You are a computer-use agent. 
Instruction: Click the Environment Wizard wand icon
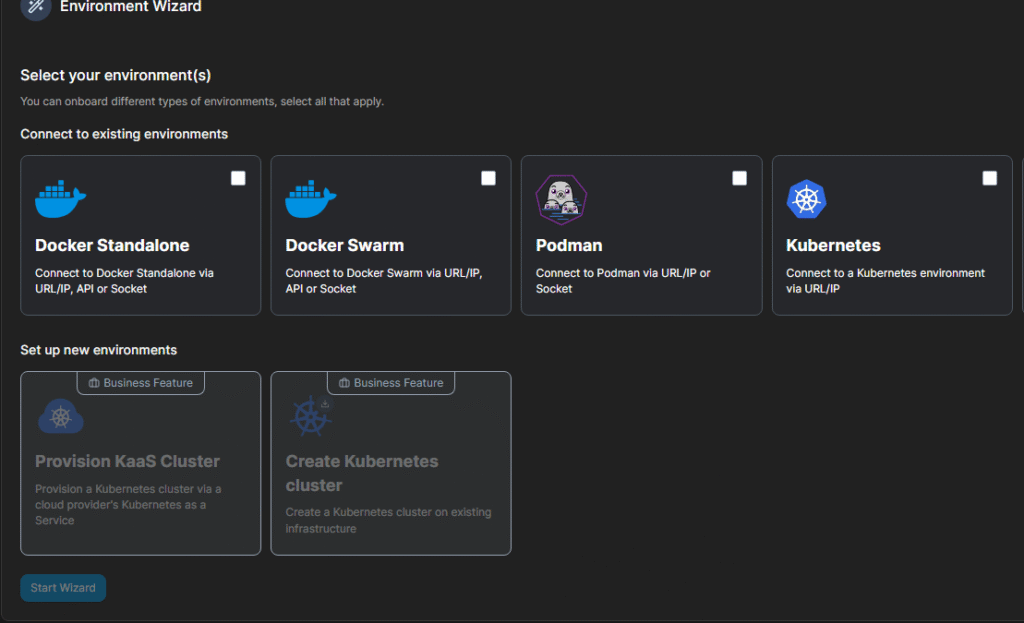coord(36,7)
